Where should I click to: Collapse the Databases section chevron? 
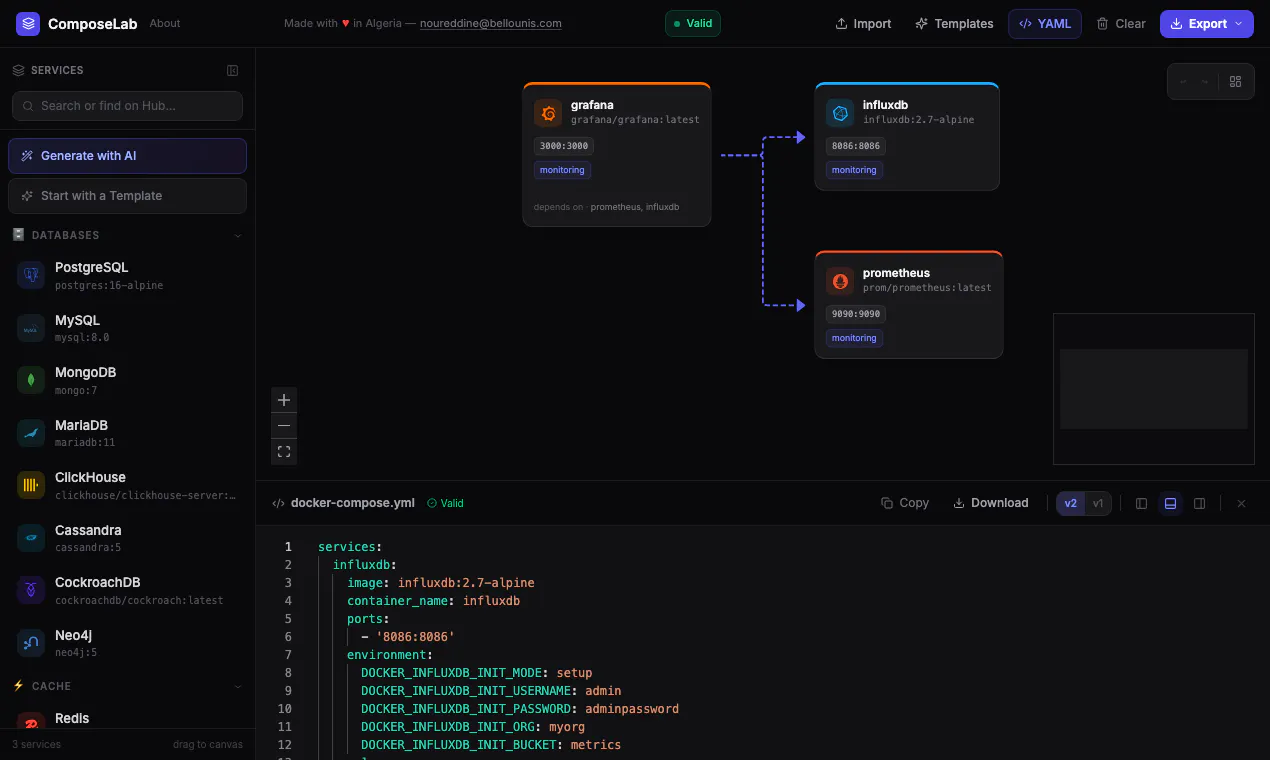point(238,236)
